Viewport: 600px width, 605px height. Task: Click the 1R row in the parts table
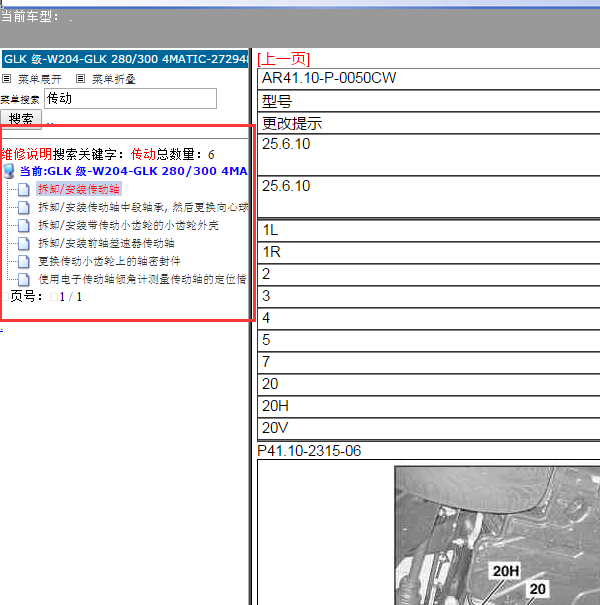tap(429, 252)
